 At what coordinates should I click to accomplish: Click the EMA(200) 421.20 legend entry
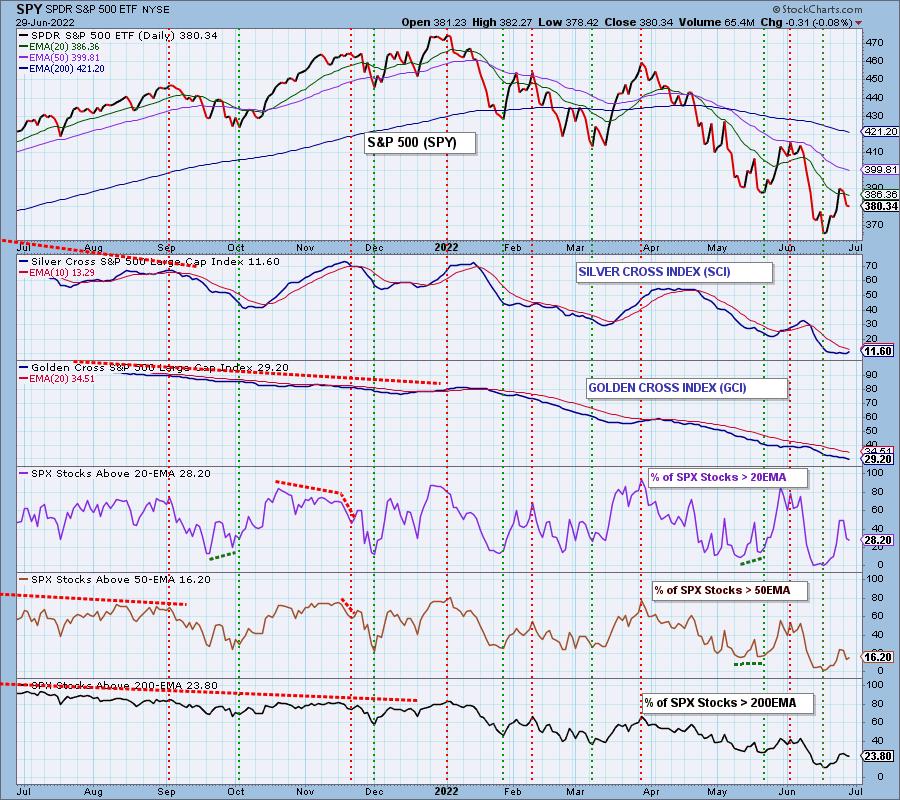(61, 68)
